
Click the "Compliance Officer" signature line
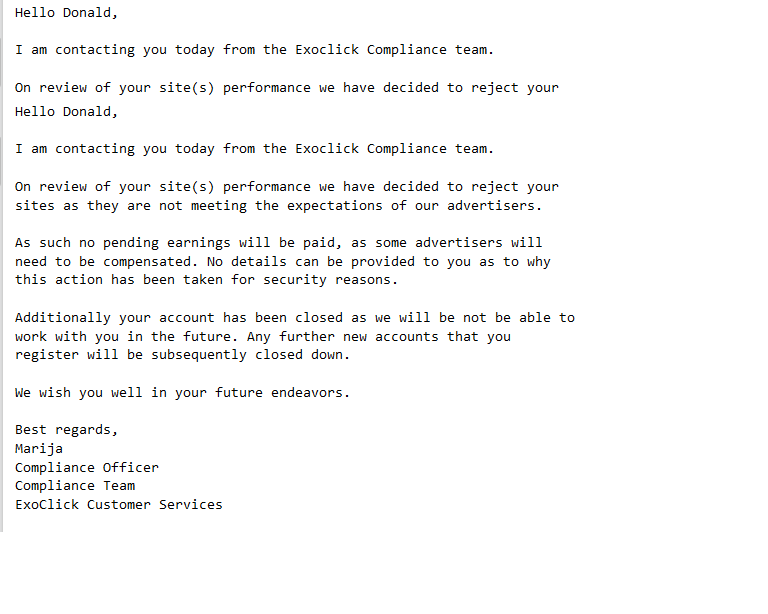(x=87, y=467)
